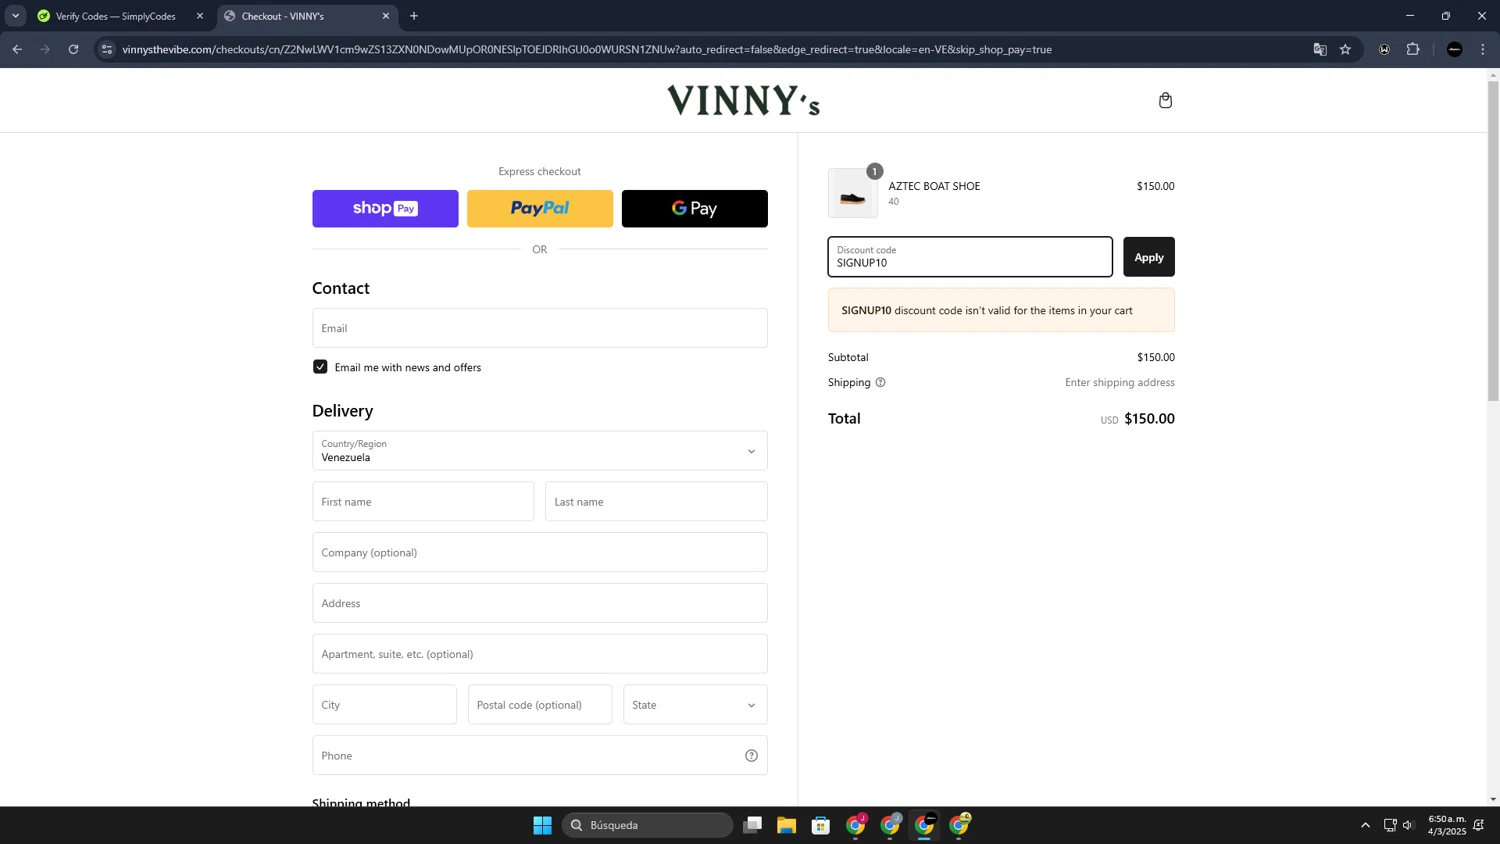Image resolution: width=1500 pixels, height=844 pixels.
Task: Pay with PayPal button
Action: pos(540,208)
